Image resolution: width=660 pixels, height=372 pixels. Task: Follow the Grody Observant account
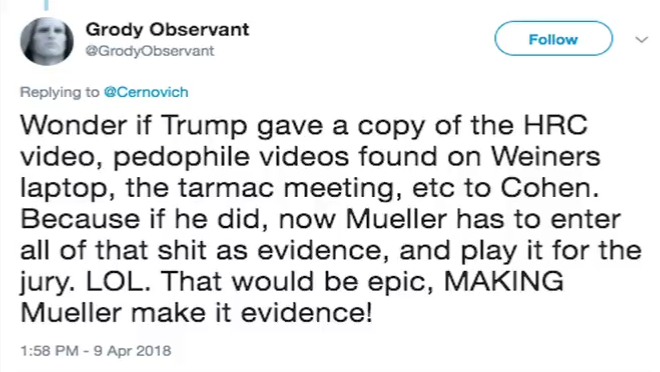pyautogui.click(x=553, y=39)
